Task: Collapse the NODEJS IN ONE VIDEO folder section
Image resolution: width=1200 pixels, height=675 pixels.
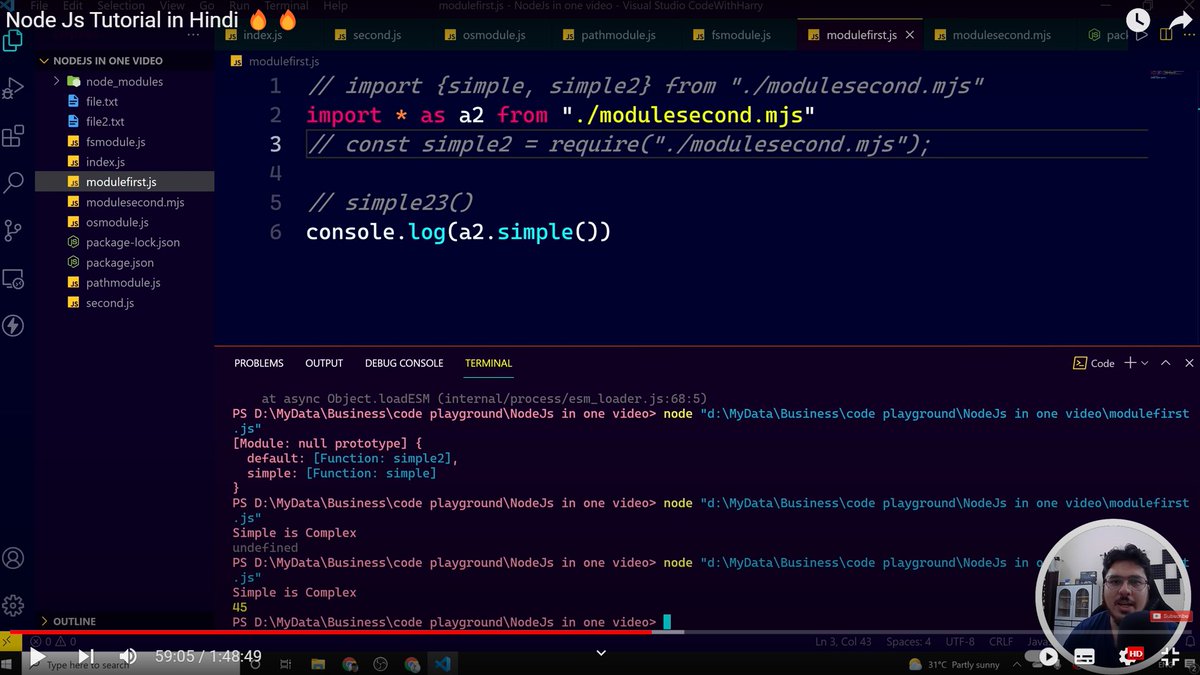Action: (123, 61)
